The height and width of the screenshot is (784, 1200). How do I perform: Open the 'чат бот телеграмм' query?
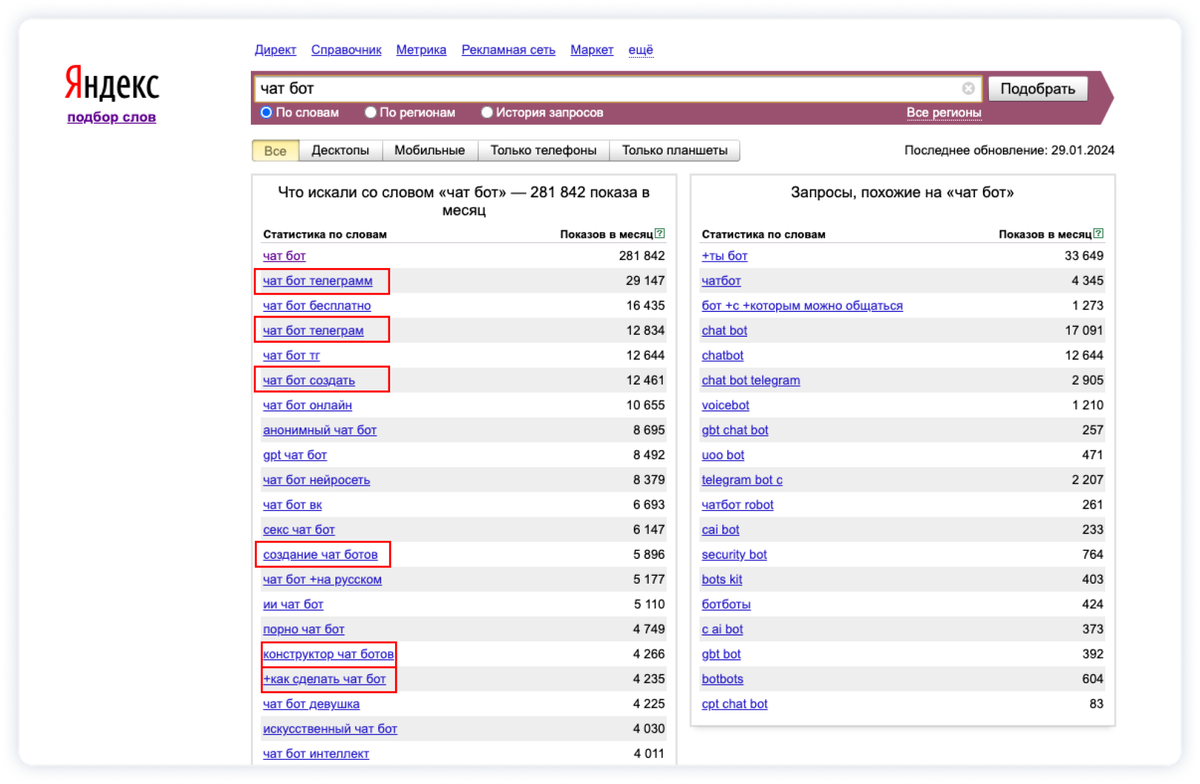[317, 281]
